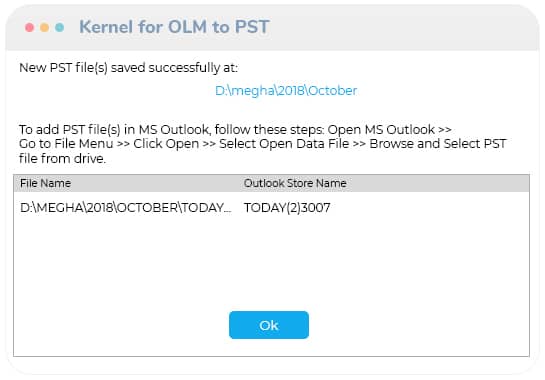Click the 'New PST file(s) saved successfully' message

[129, 67]
